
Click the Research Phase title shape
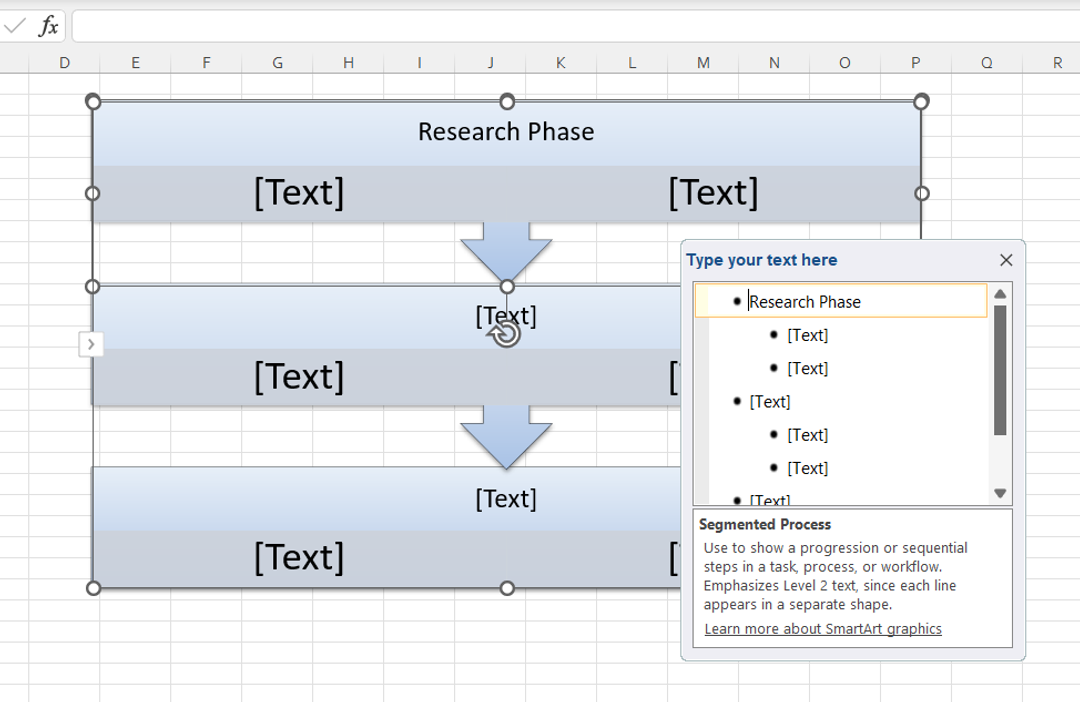[508, 131]
